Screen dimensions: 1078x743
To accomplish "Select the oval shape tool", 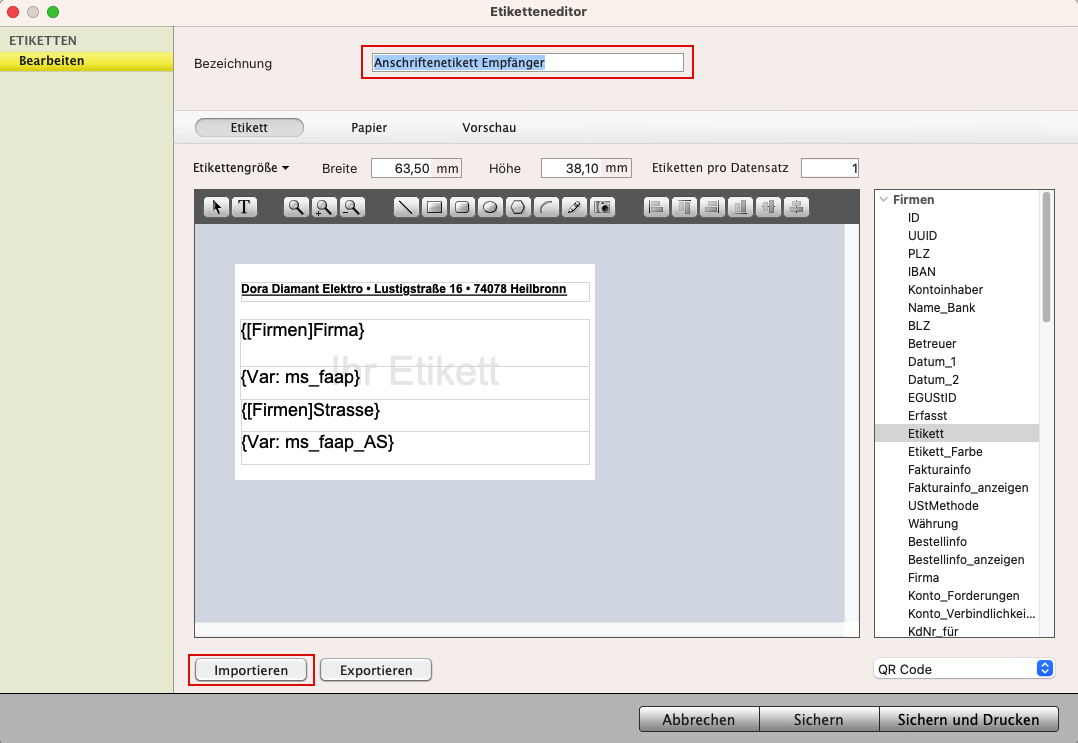I will (x=490, y=207).
